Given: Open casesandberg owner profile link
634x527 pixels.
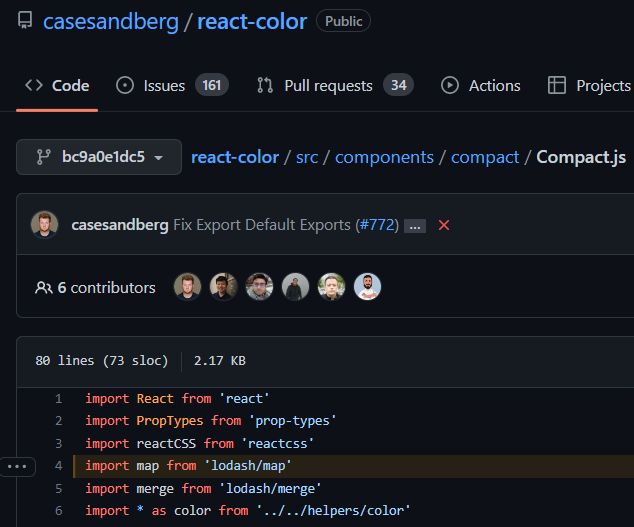Looking at the screenshot, I should [x=111, y=21].
